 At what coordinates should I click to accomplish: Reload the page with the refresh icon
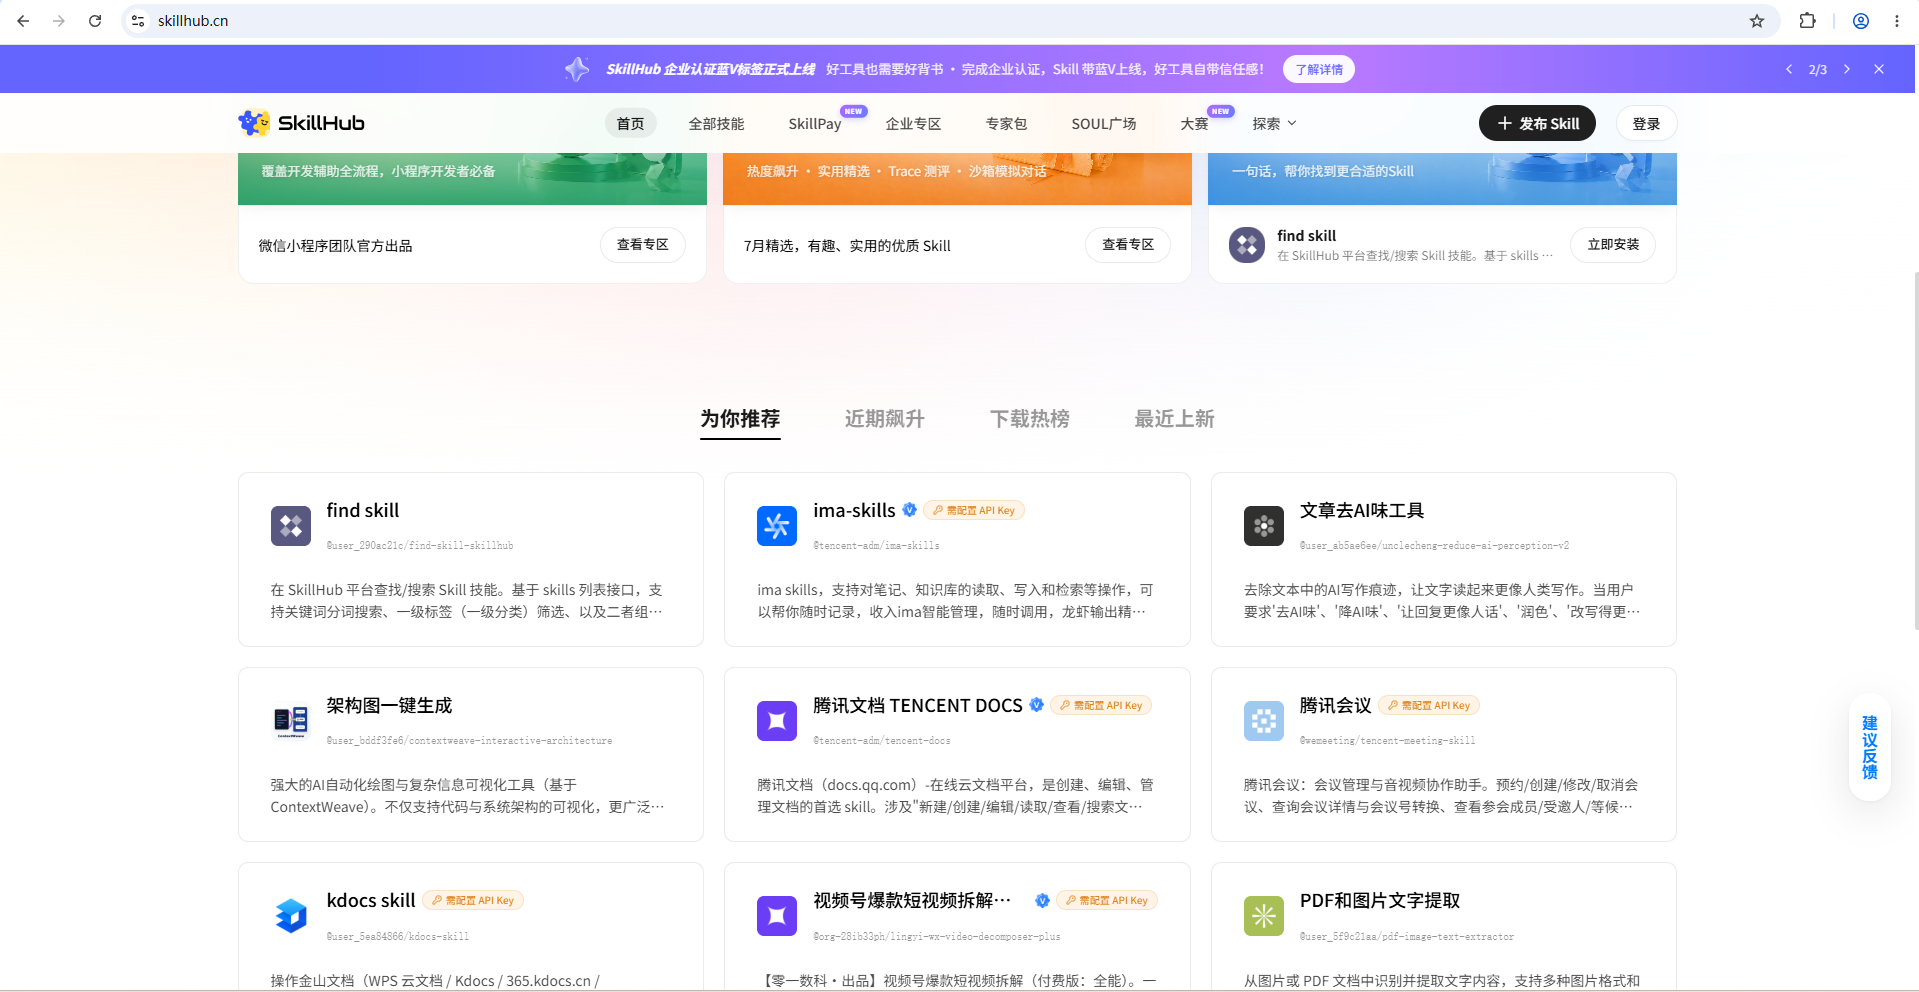[x=95, y=21]
